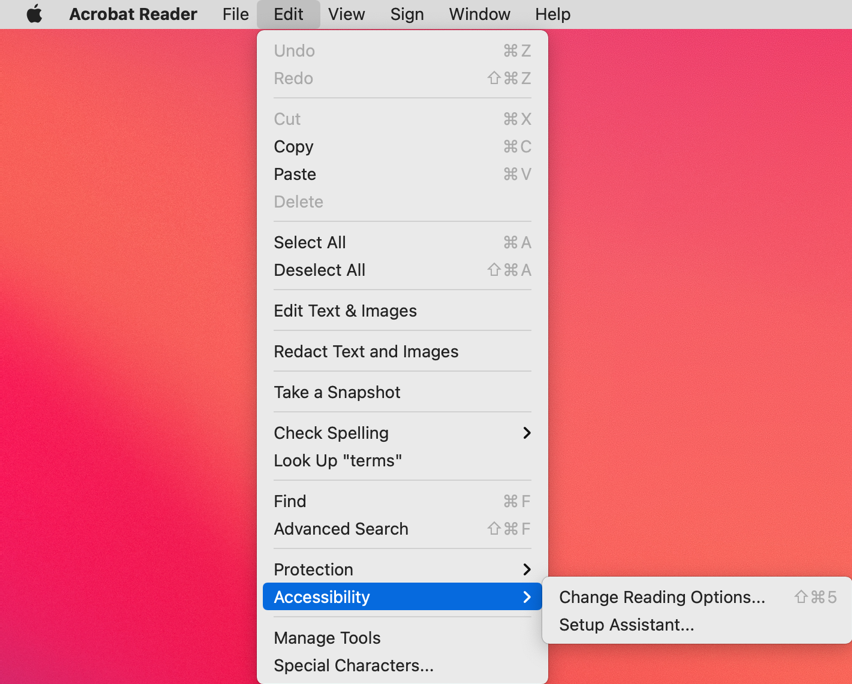Open the View menu

[x=346, y=14]
